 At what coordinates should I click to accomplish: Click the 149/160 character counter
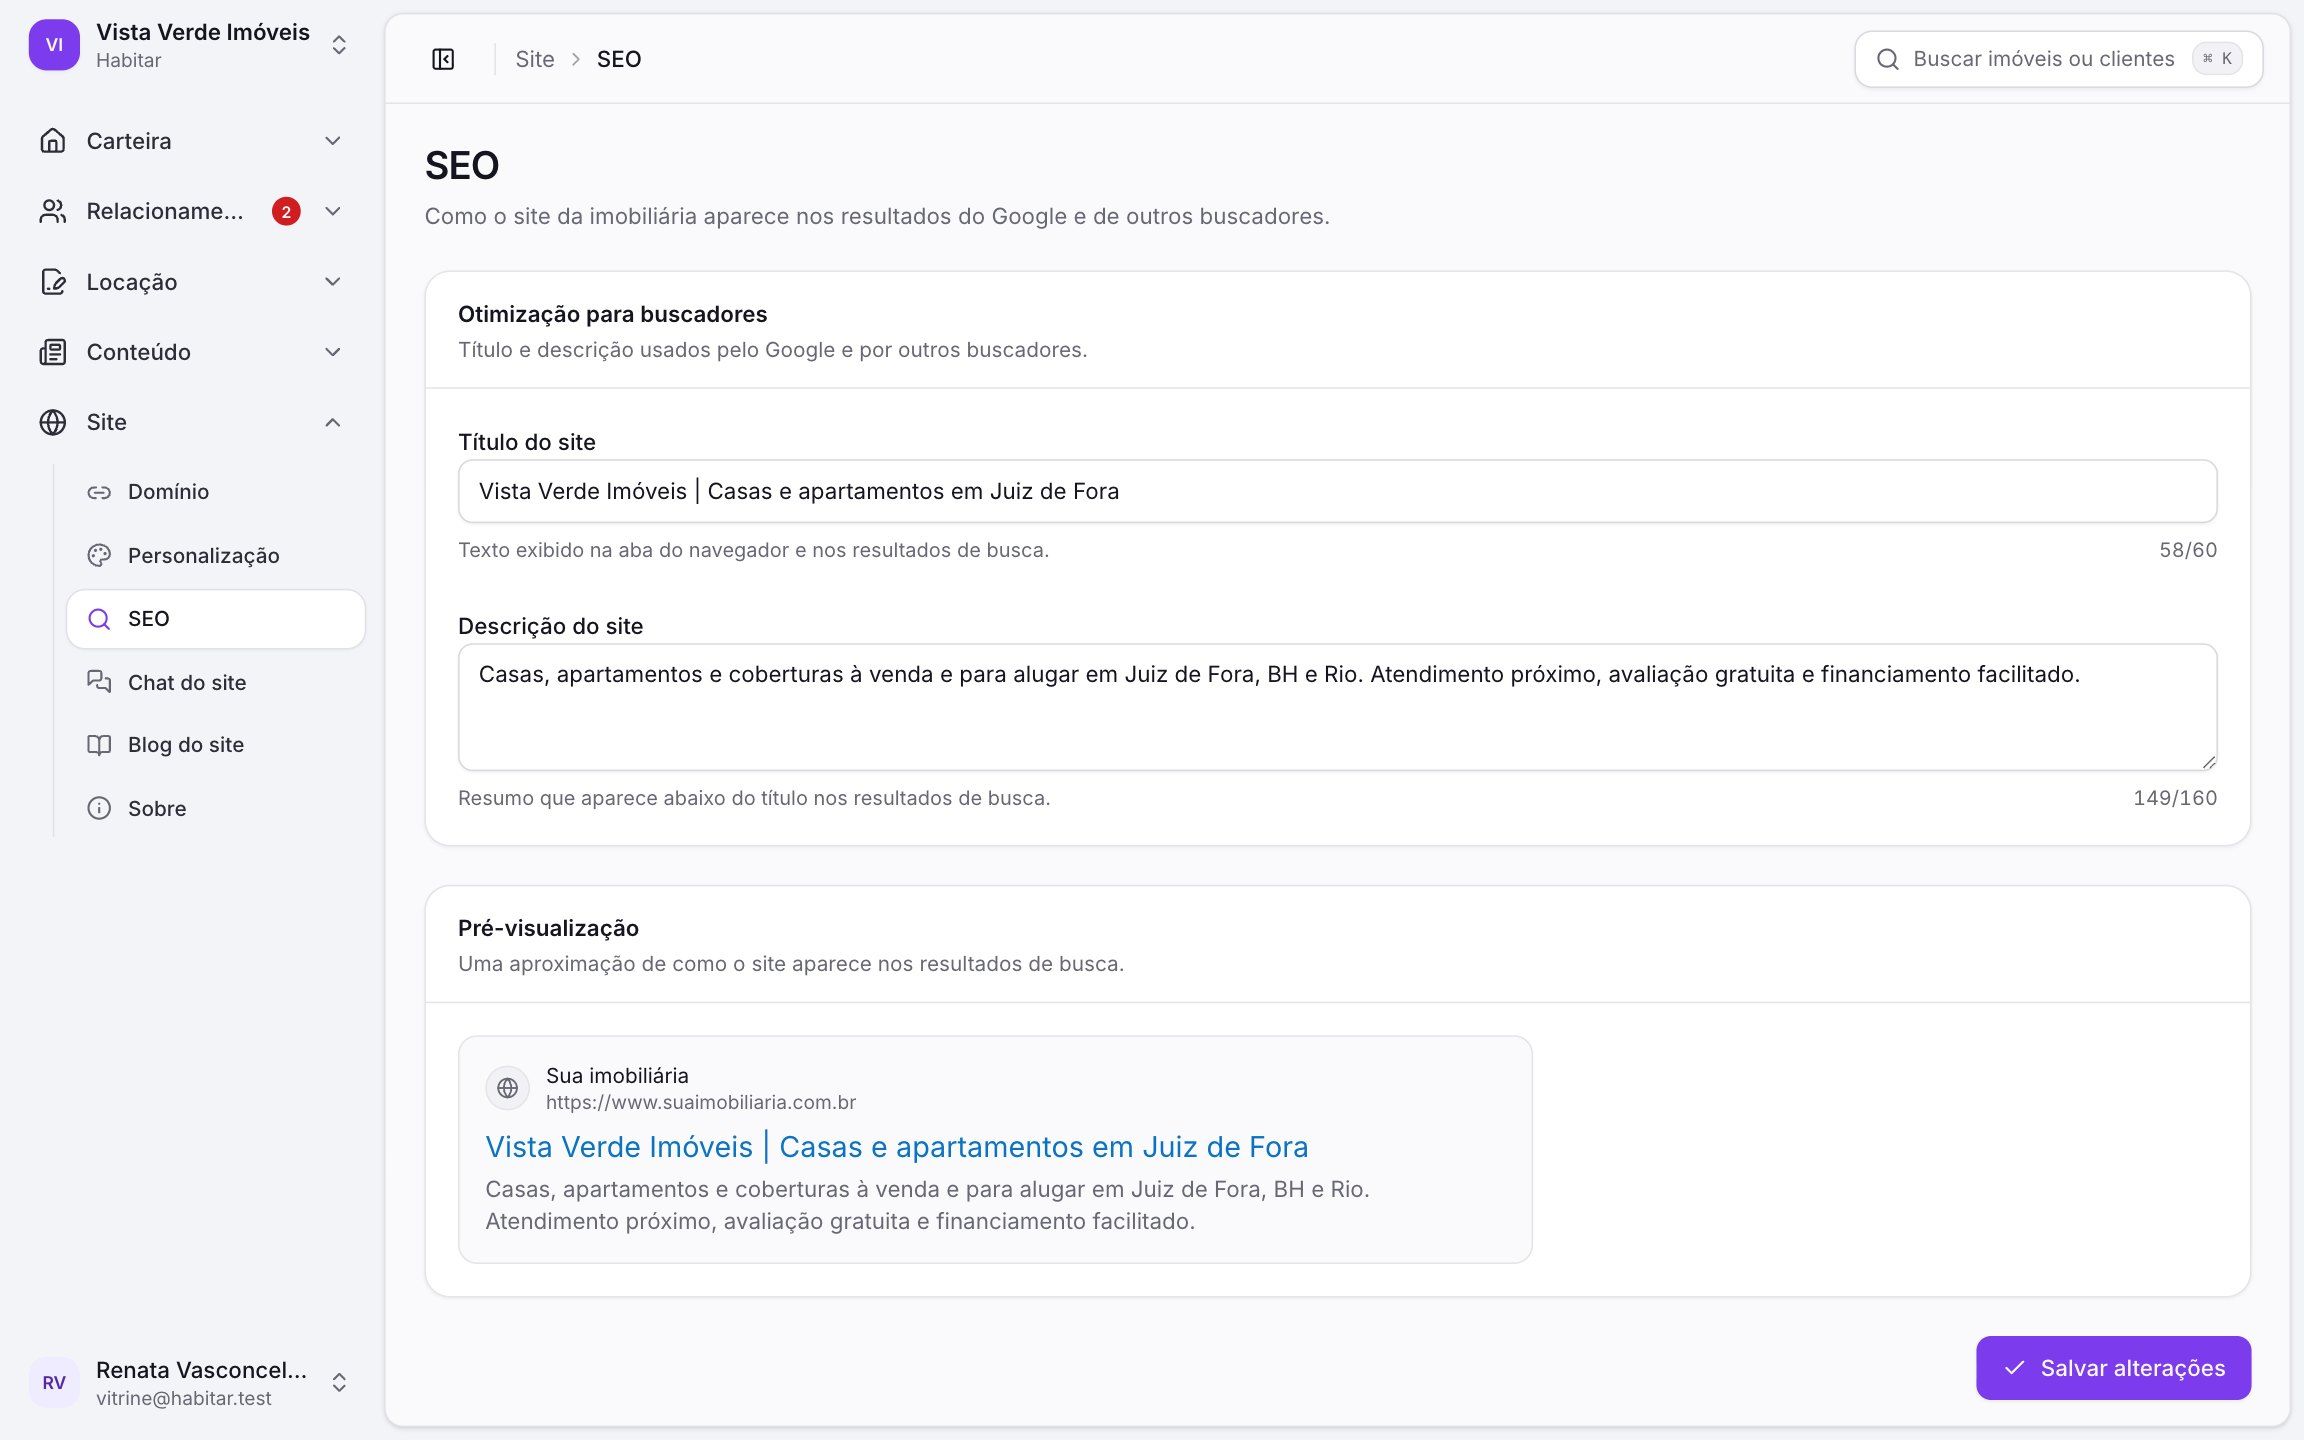pyautogui.click(x=2175, y=798)
